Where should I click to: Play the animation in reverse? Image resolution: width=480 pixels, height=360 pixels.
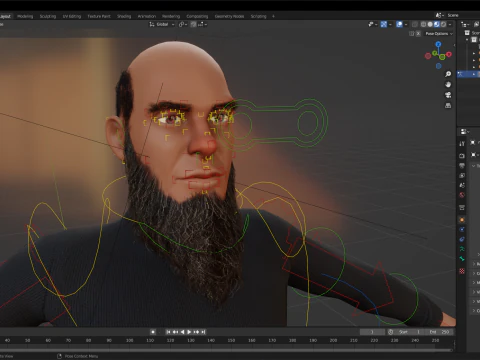click(x=182, y=332)
